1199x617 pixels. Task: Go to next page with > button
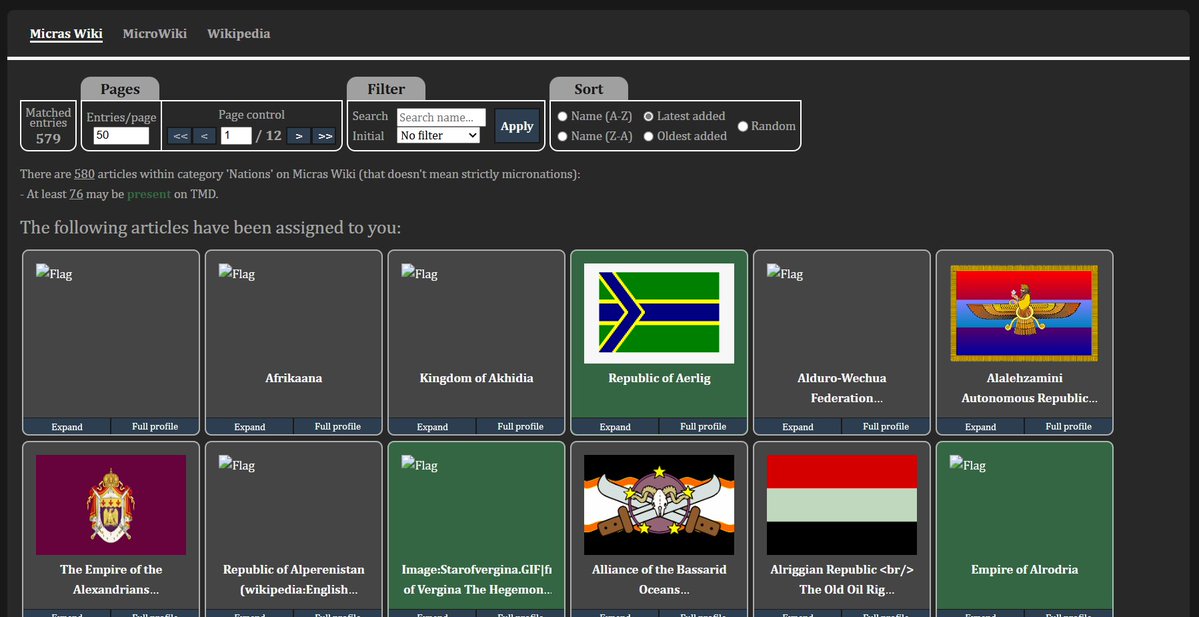[298, 135]
